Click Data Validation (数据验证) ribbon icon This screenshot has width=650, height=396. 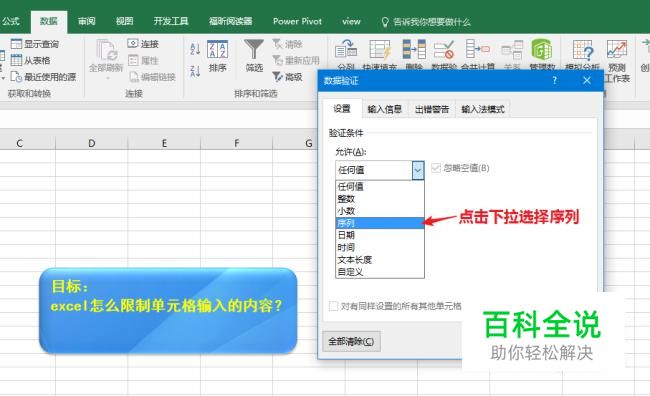pyautogui.click(x=444, y=49)
